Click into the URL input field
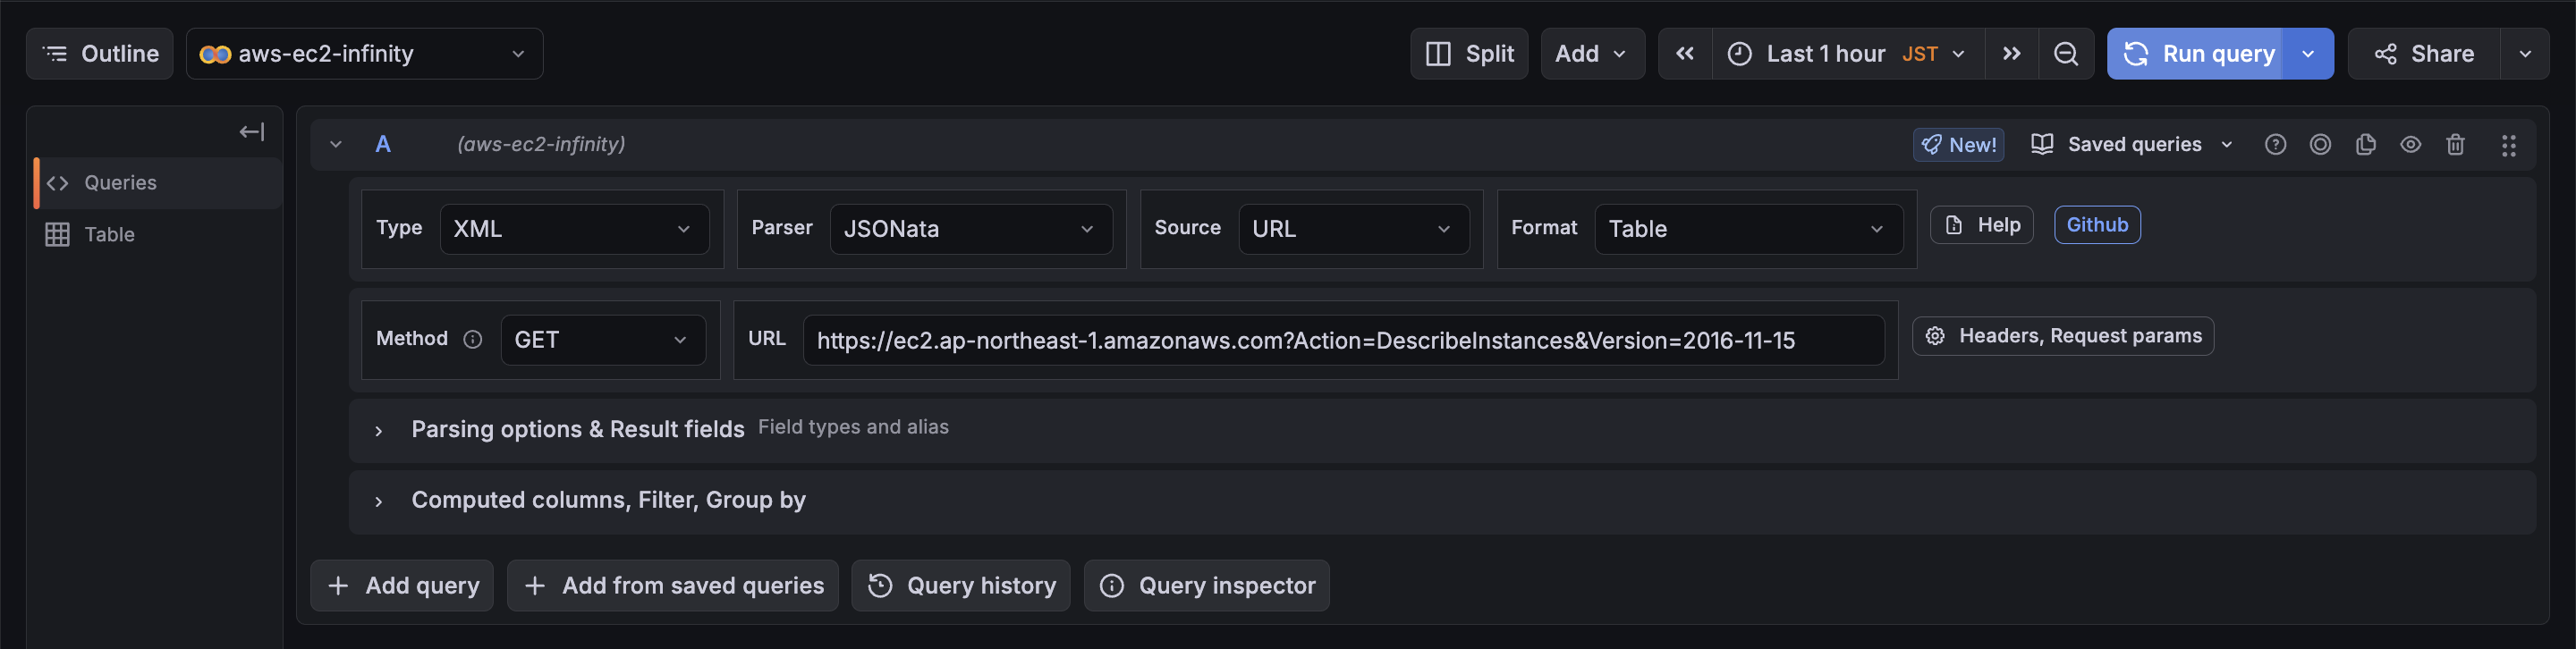Screen dimensions: 2576x649 pyautogui.click(x=1342, y=341)
